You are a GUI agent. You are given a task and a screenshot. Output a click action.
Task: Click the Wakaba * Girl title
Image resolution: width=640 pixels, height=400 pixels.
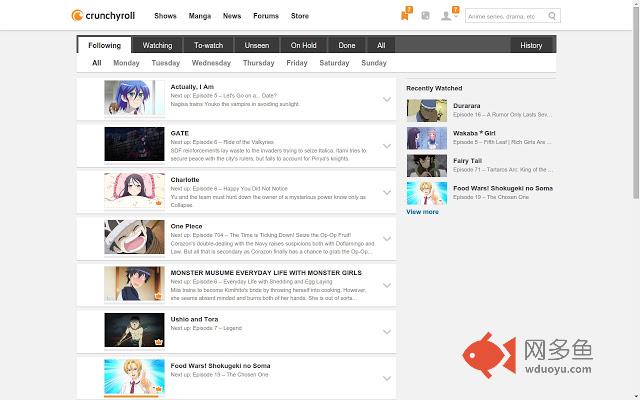point(474,133)
